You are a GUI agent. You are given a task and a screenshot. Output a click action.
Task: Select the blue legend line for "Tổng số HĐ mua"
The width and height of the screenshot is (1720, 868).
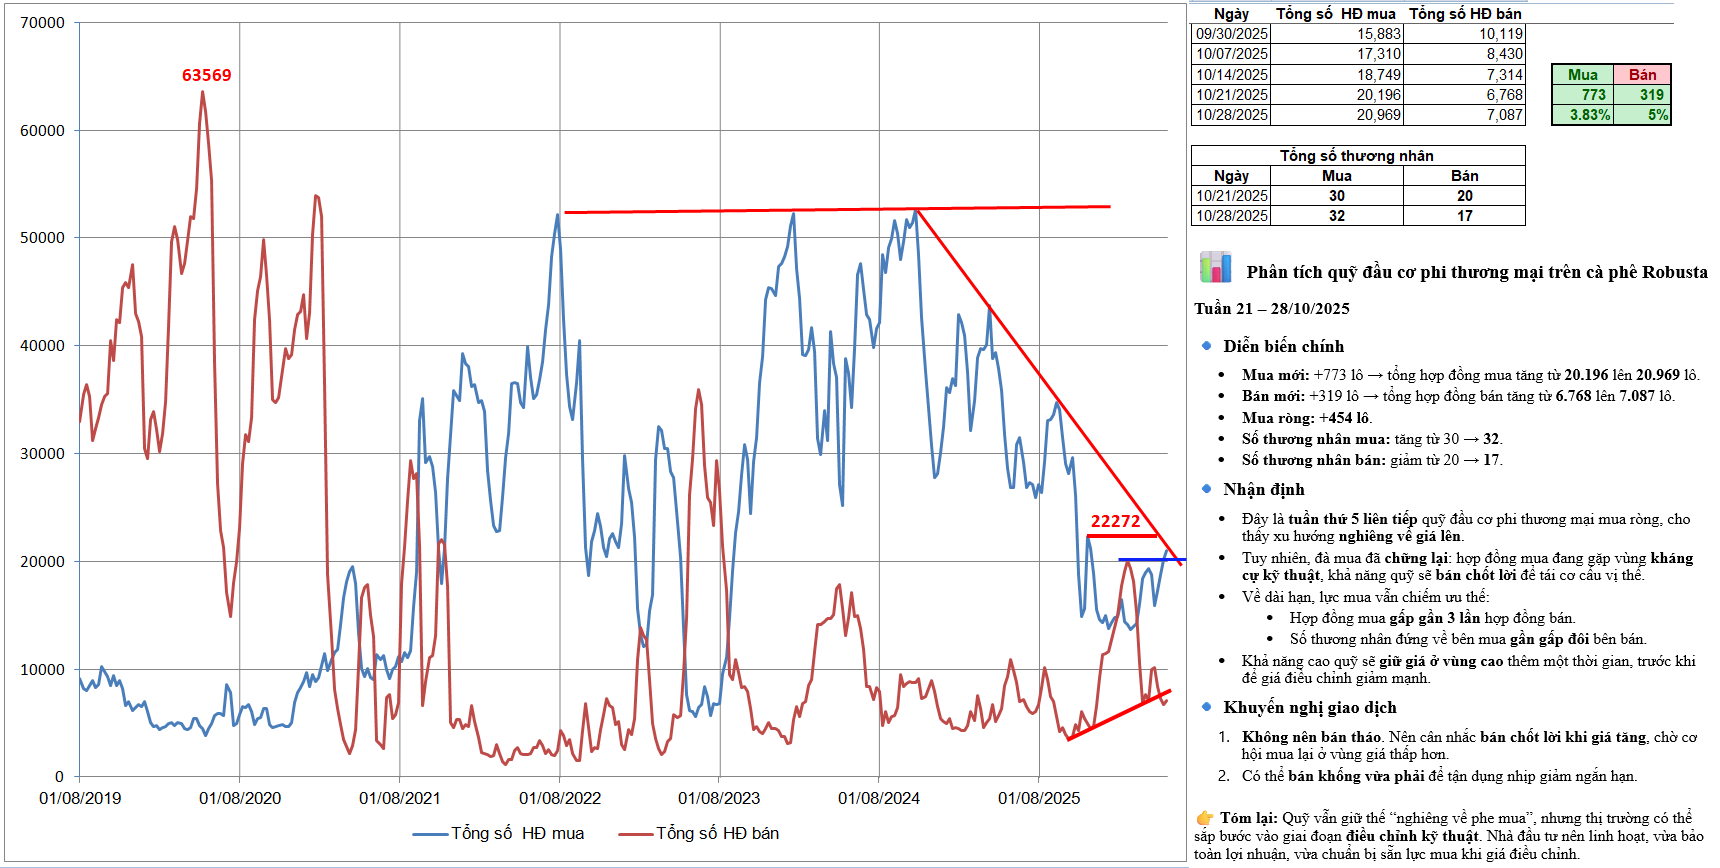tap(430, 834)
